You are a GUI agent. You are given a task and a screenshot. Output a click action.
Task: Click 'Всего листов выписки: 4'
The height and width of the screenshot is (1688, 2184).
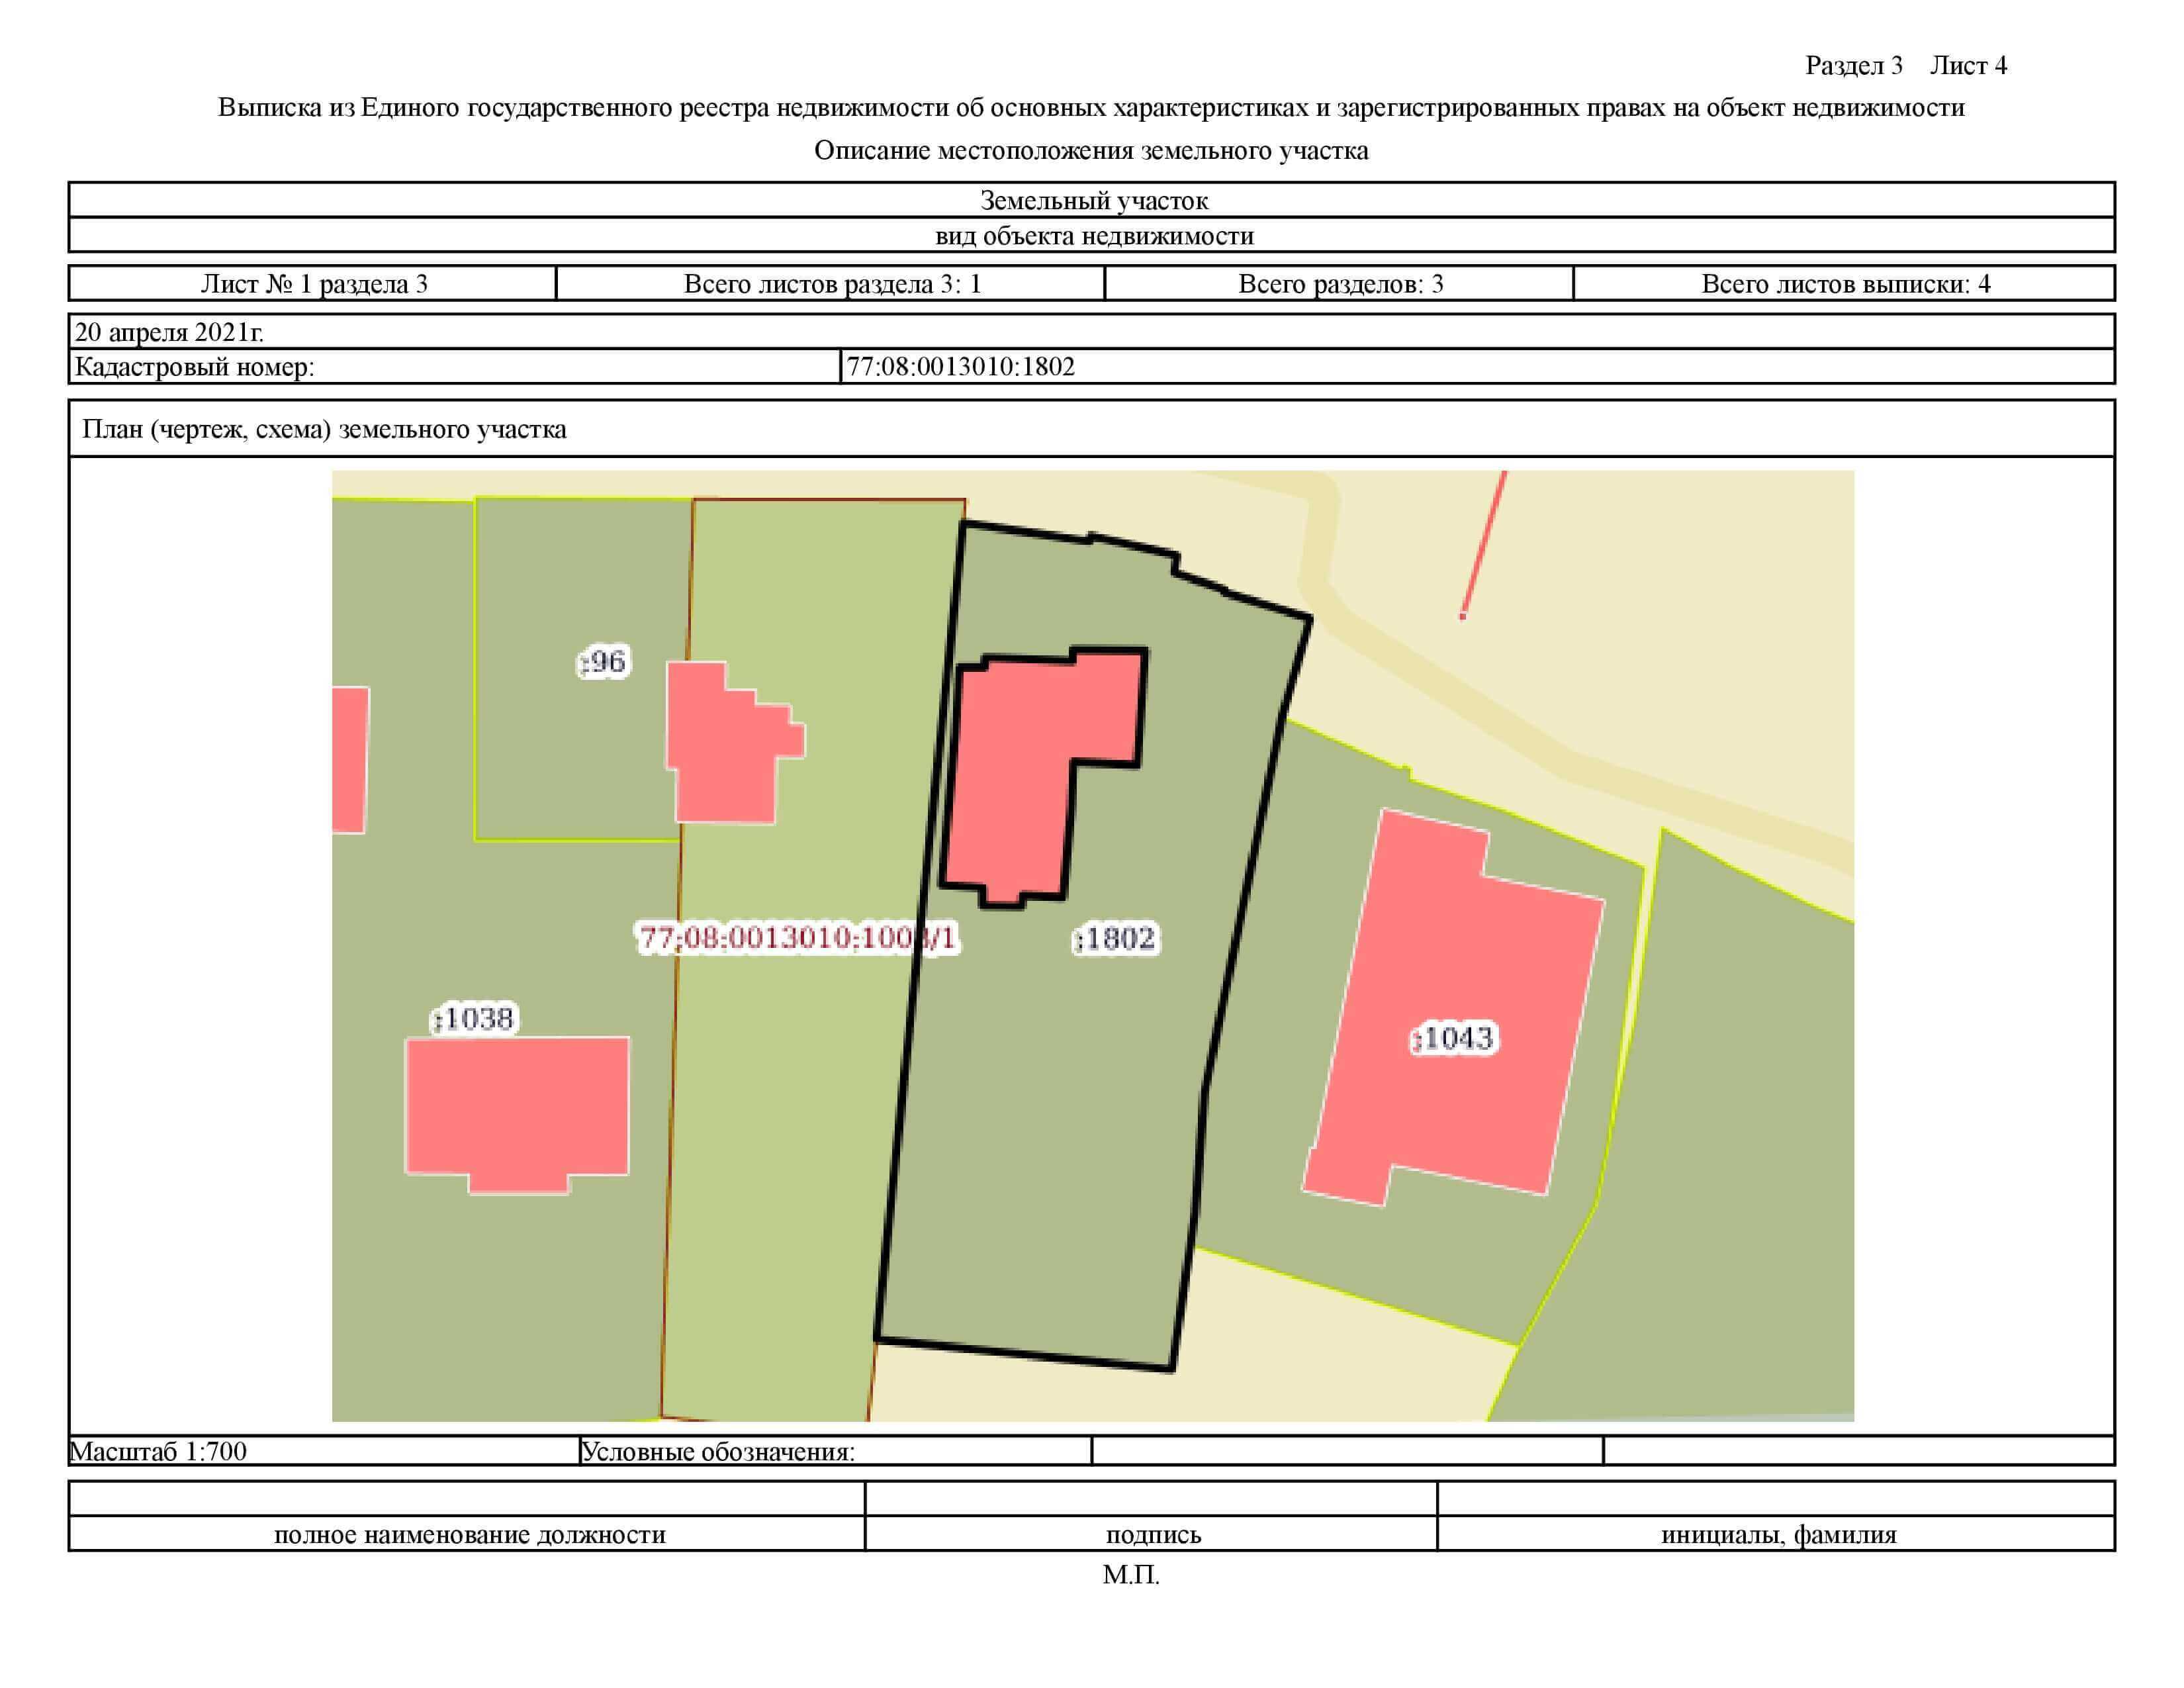point(1845,284)
